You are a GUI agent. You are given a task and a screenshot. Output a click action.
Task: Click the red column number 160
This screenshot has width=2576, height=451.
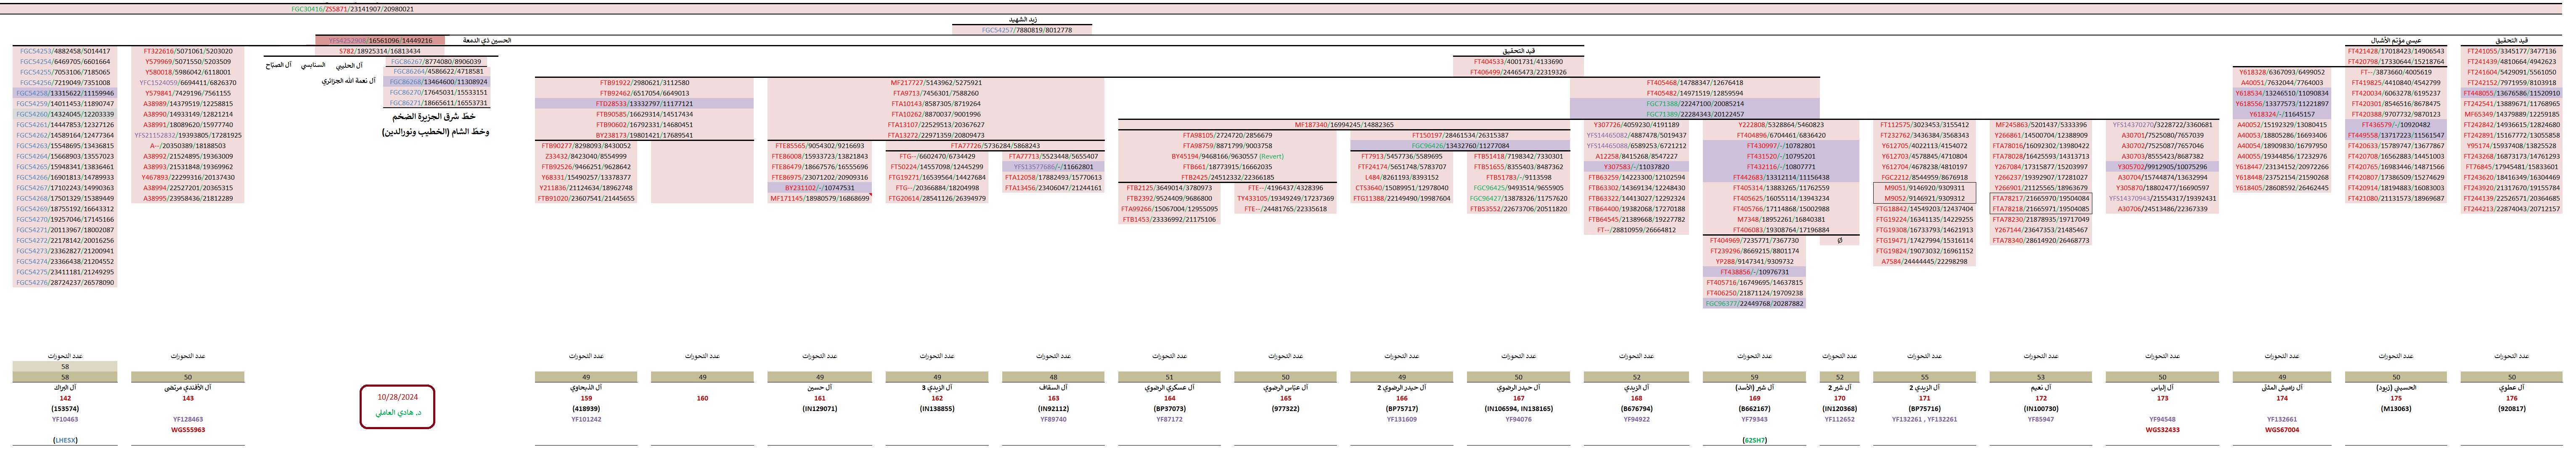(x=702, y=398)
